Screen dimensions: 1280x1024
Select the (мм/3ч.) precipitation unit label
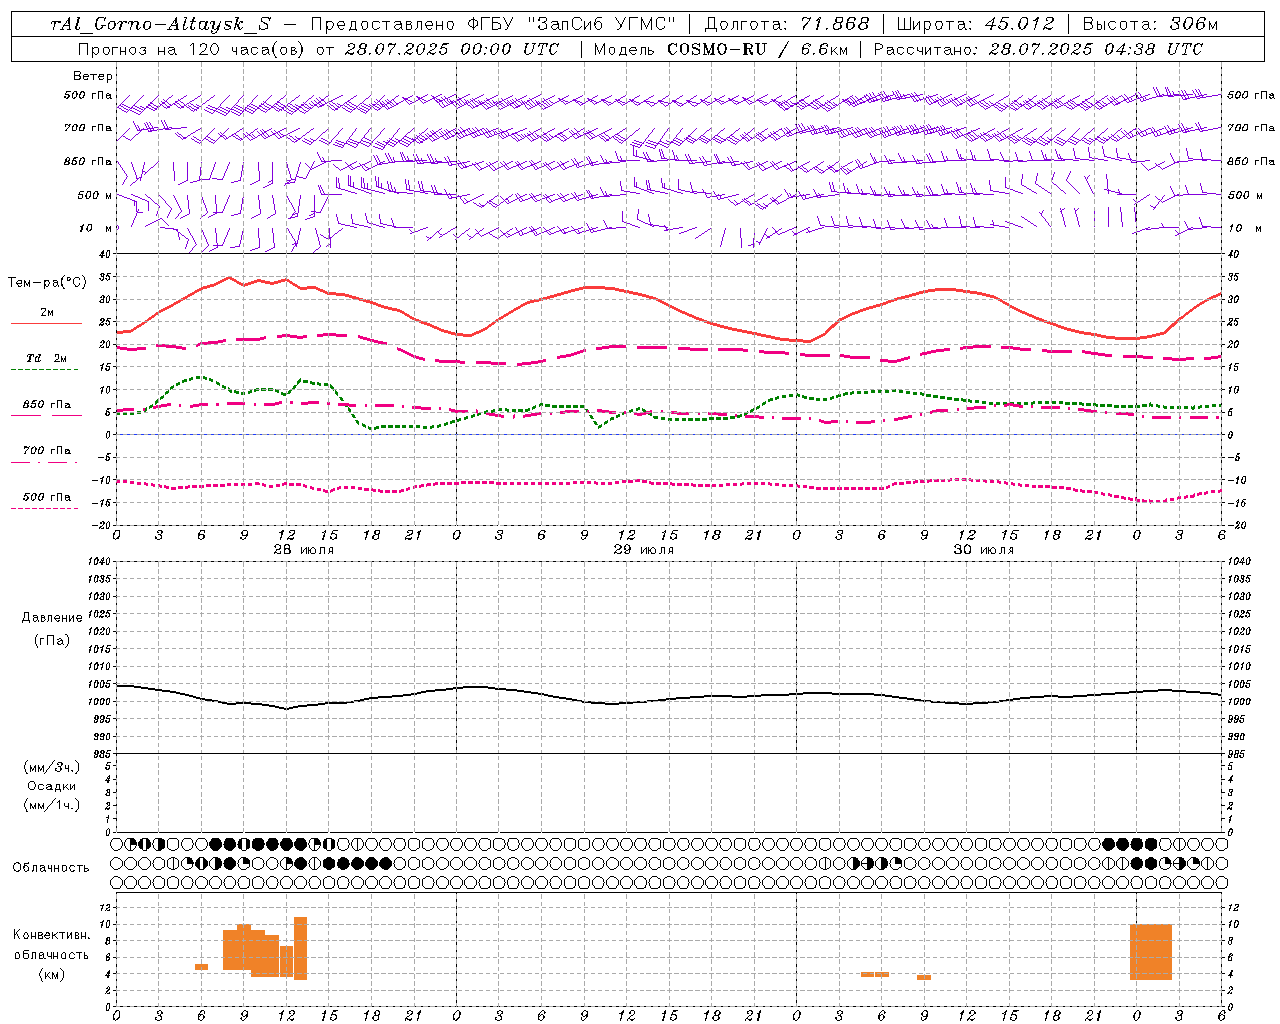(x=52, y=767)
